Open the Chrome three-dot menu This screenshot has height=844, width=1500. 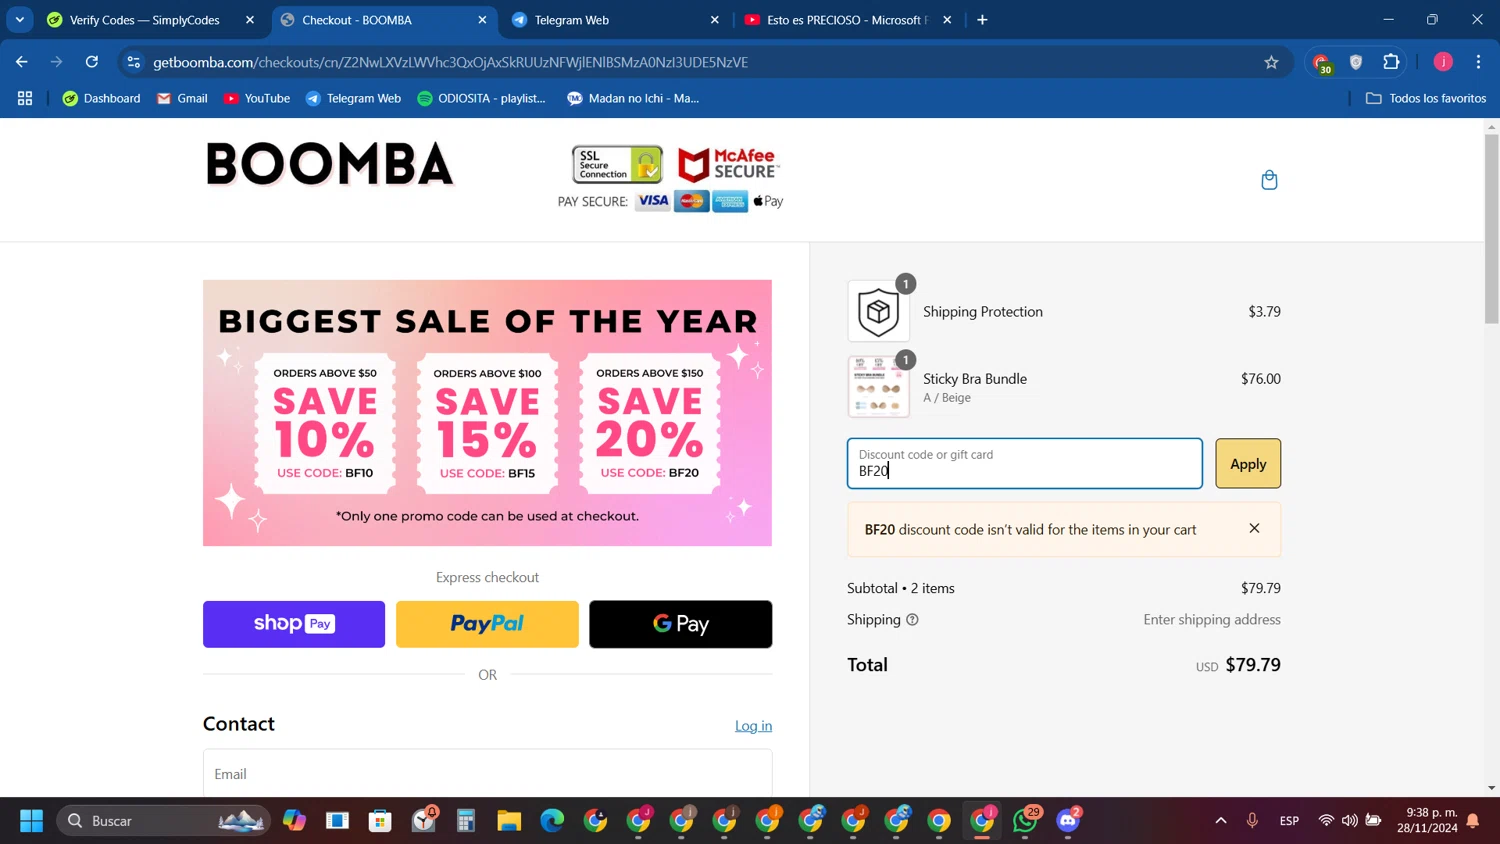click(1478, 62)
